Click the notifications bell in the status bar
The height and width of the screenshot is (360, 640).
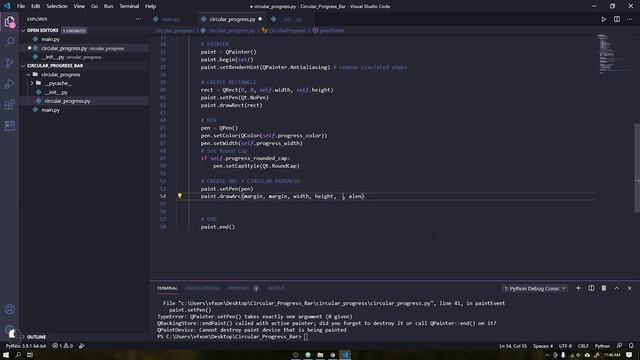[631, 346]
